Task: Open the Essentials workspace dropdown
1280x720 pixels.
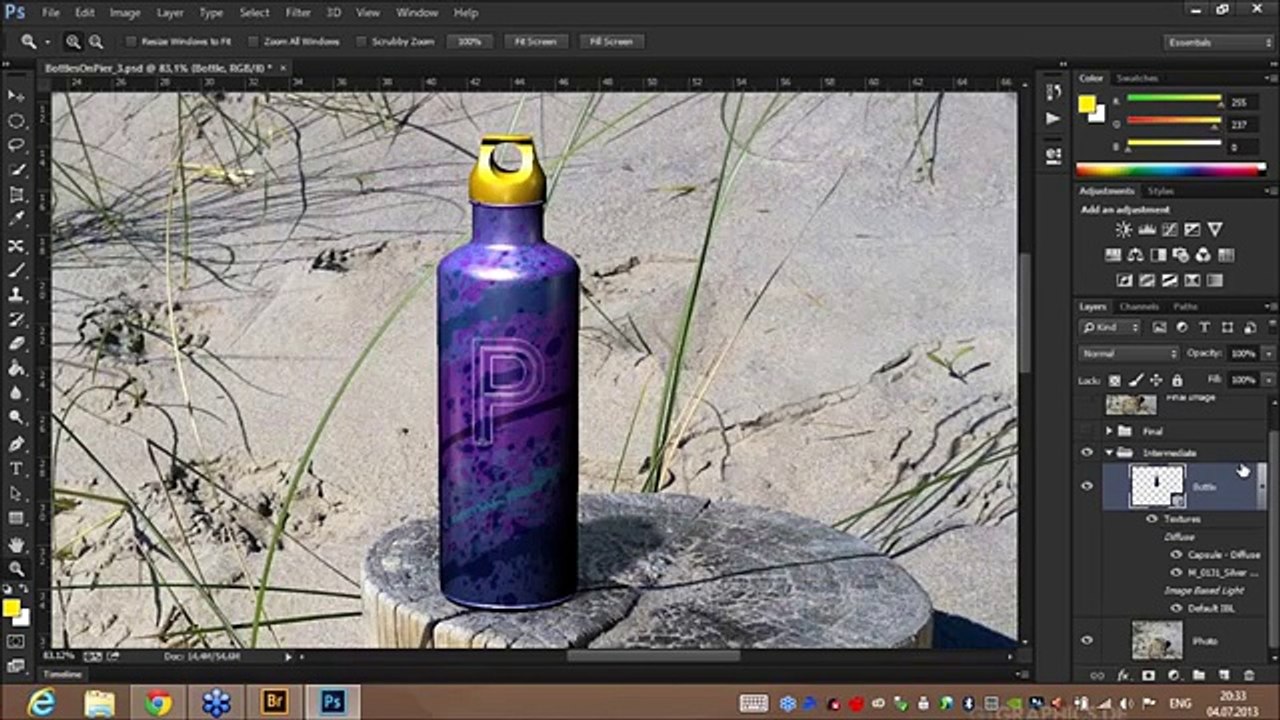Action: (x=1219, y=42)
